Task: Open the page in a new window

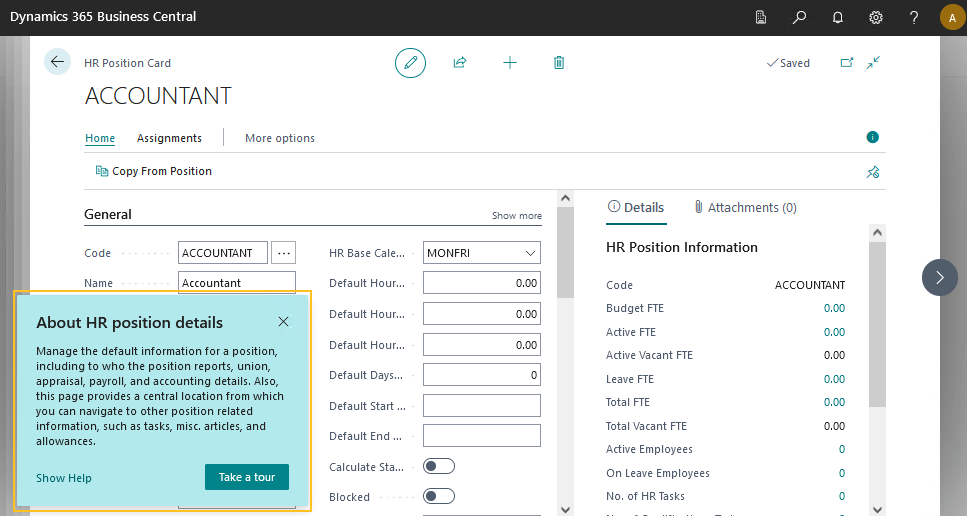Action: (x=846, y=62)
